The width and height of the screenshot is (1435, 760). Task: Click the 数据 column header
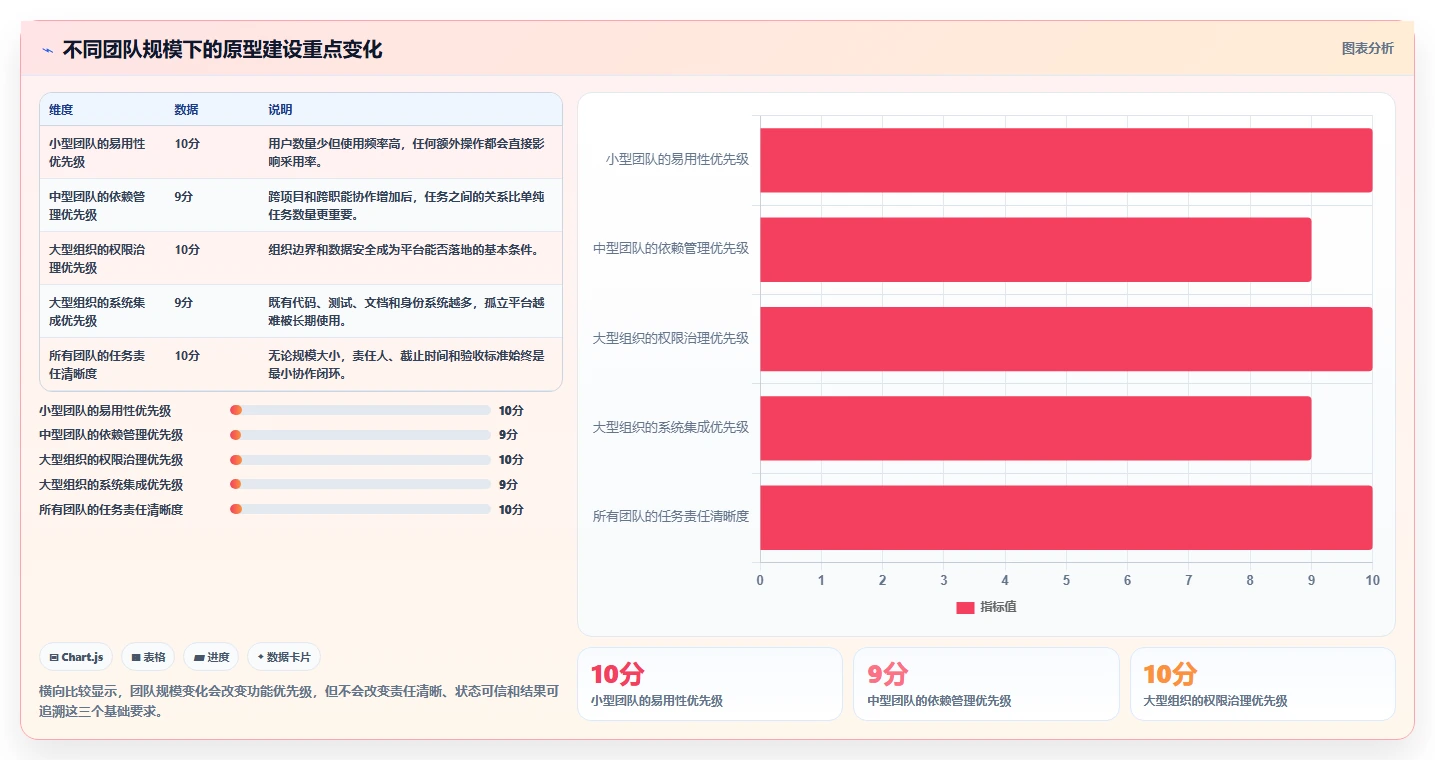coord(186,110)
